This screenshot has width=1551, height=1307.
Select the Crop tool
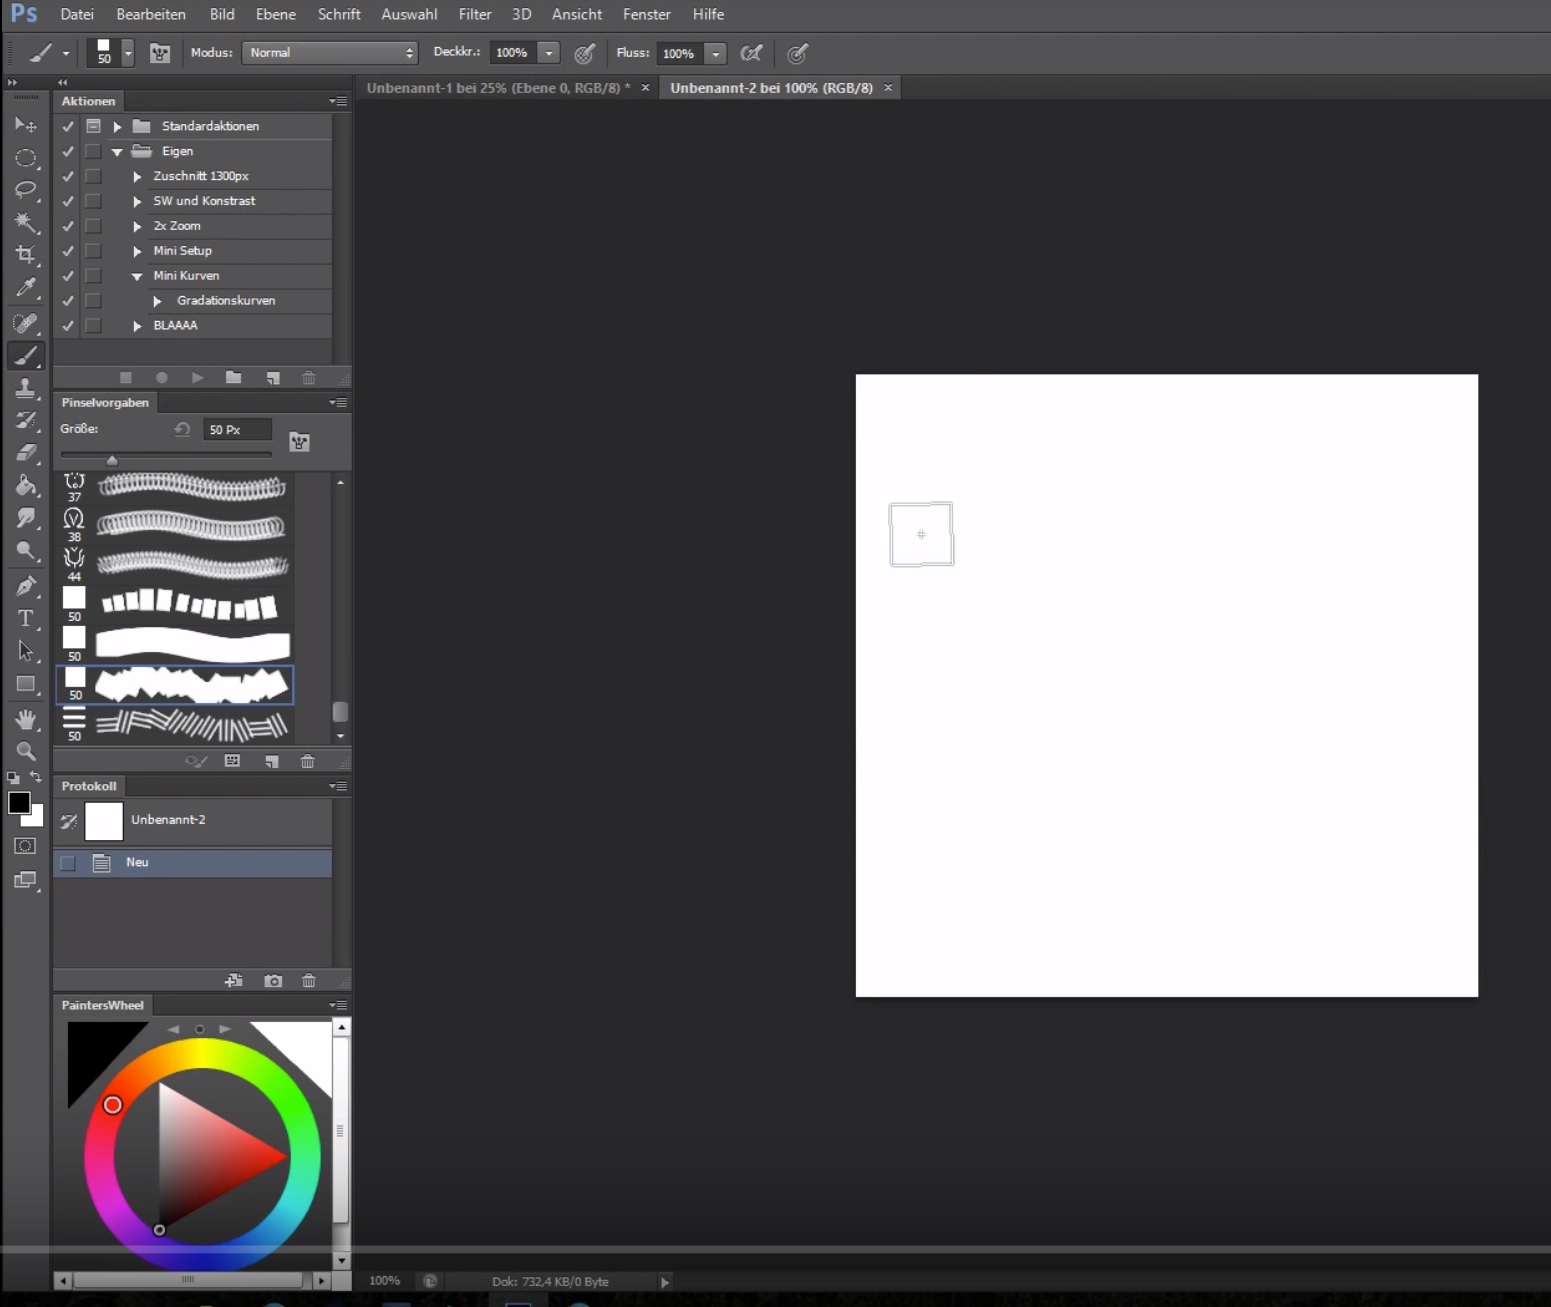click(x=25, y=254)
